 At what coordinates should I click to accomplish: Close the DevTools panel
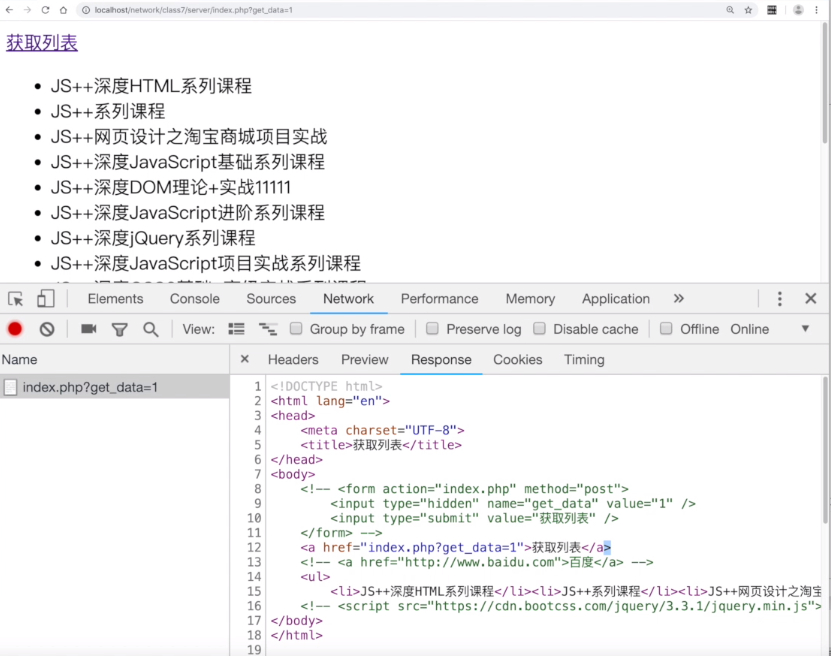click(811, 298)
